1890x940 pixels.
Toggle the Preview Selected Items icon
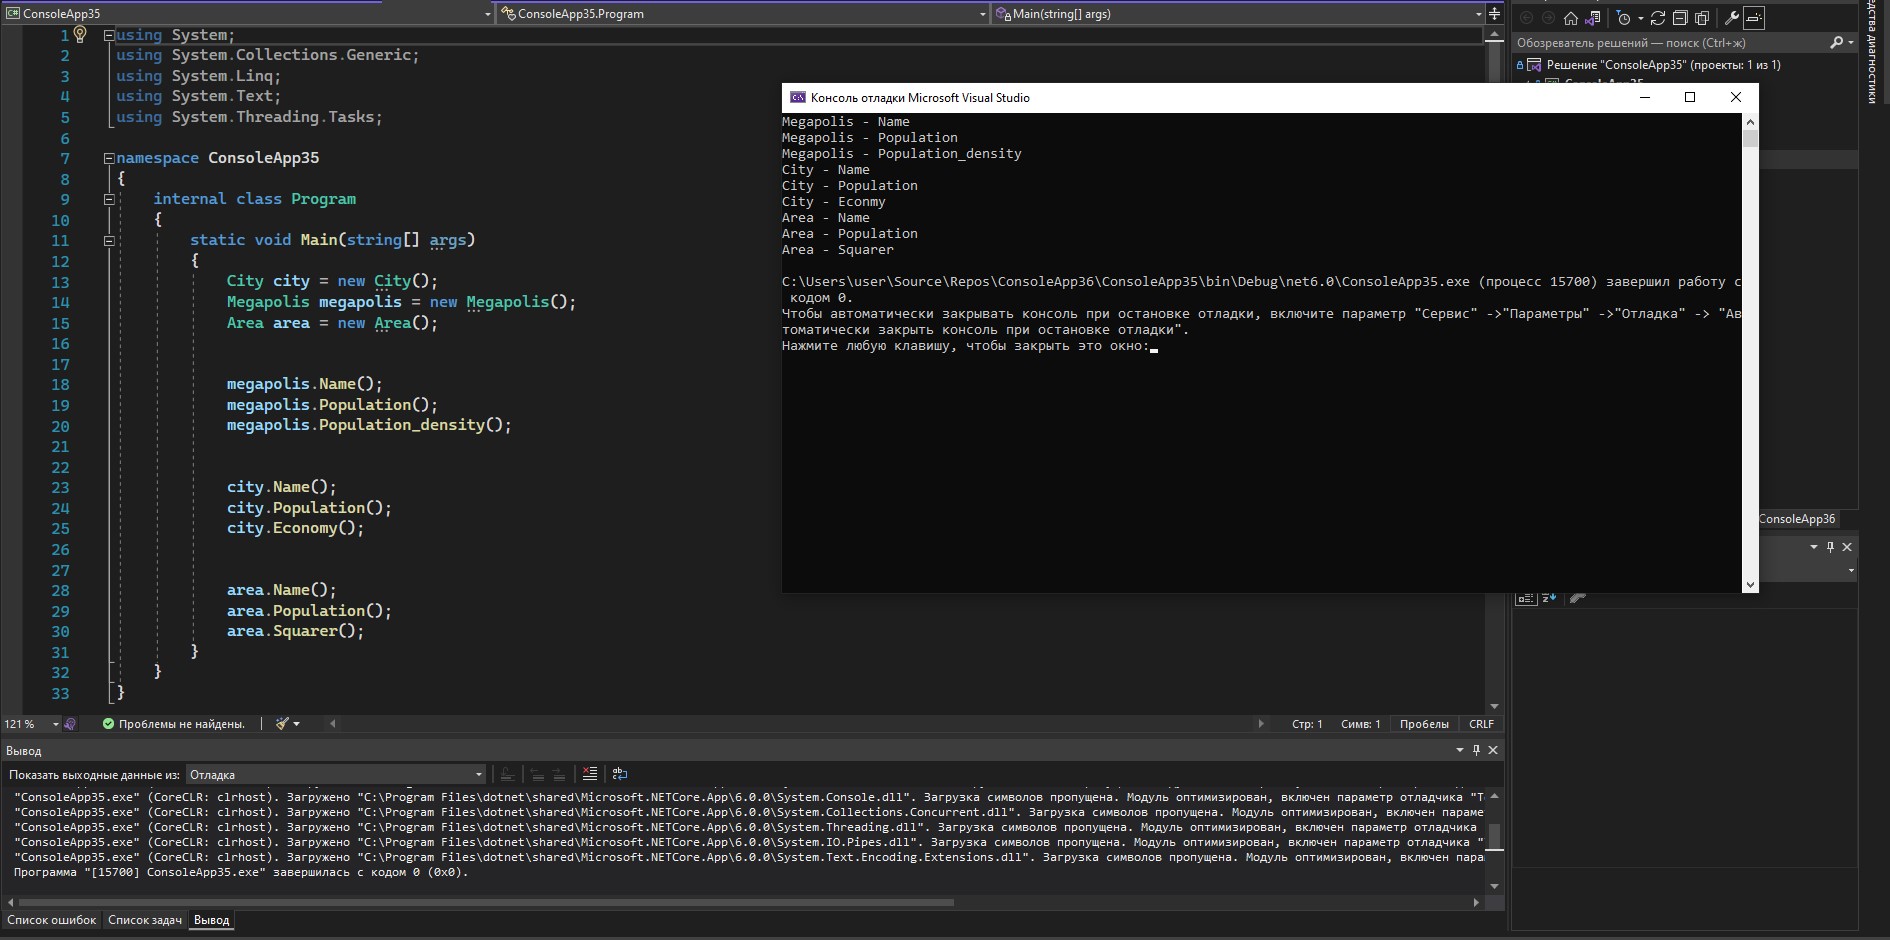coord(1755,18)
